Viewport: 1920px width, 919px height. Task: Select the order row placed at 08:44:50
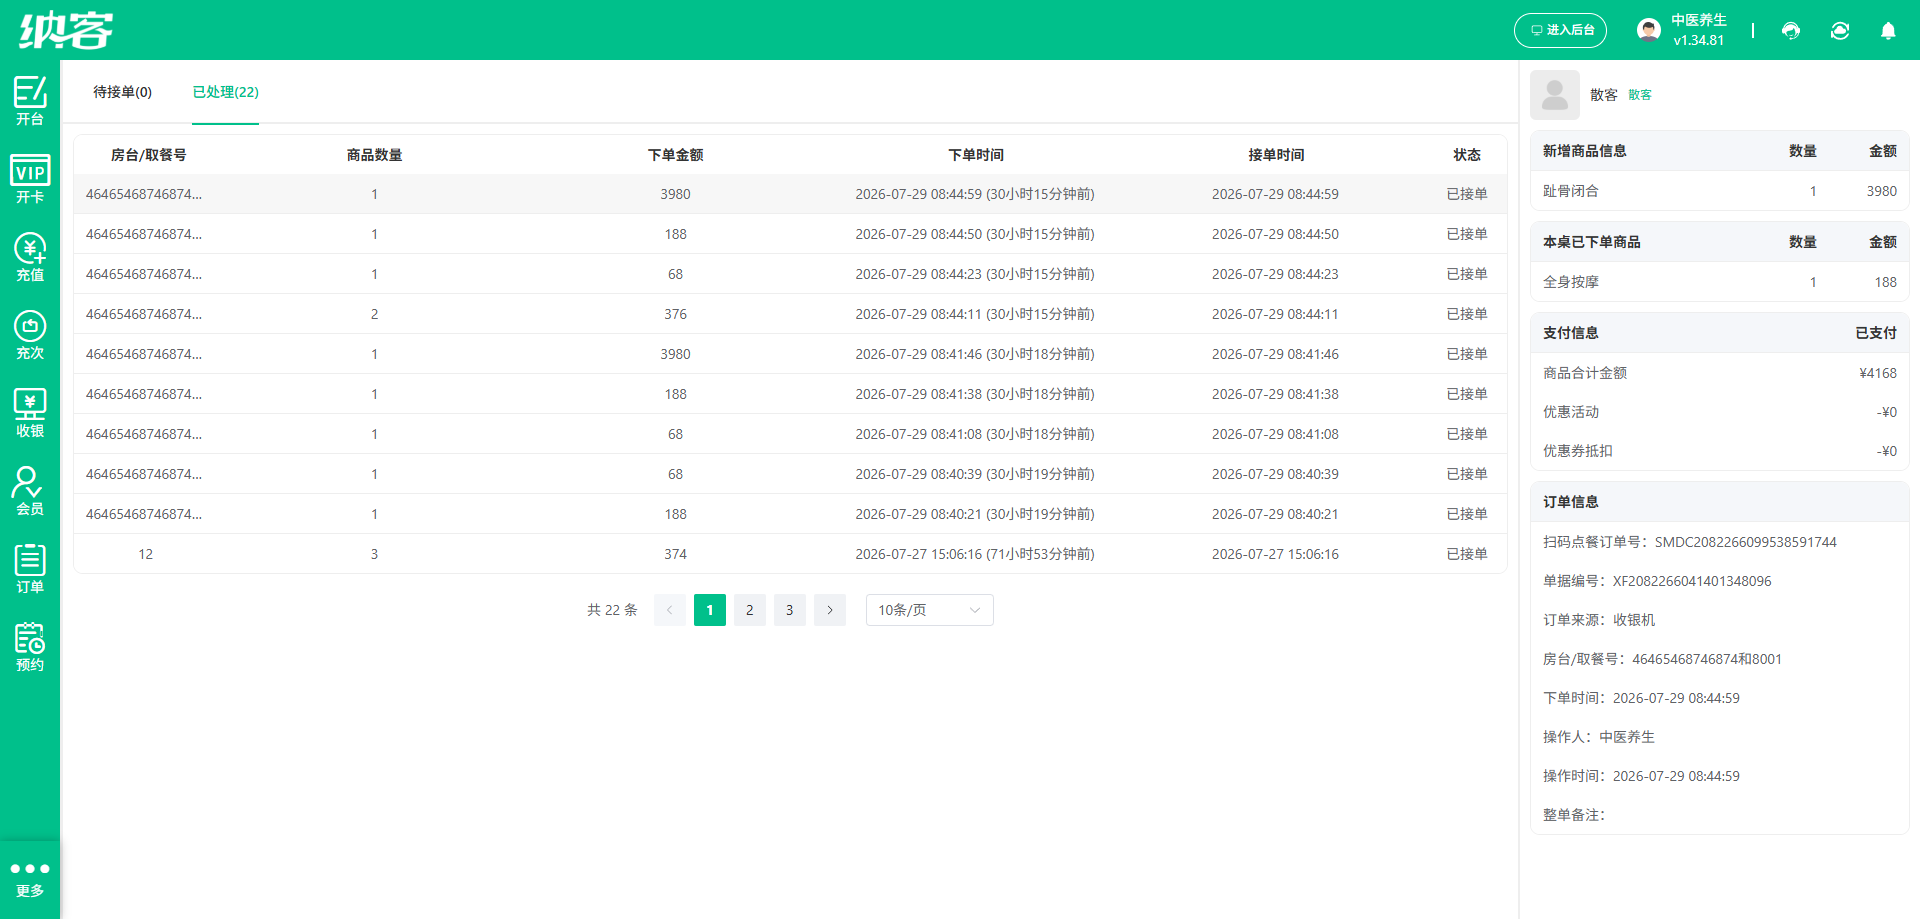point(790,234)
